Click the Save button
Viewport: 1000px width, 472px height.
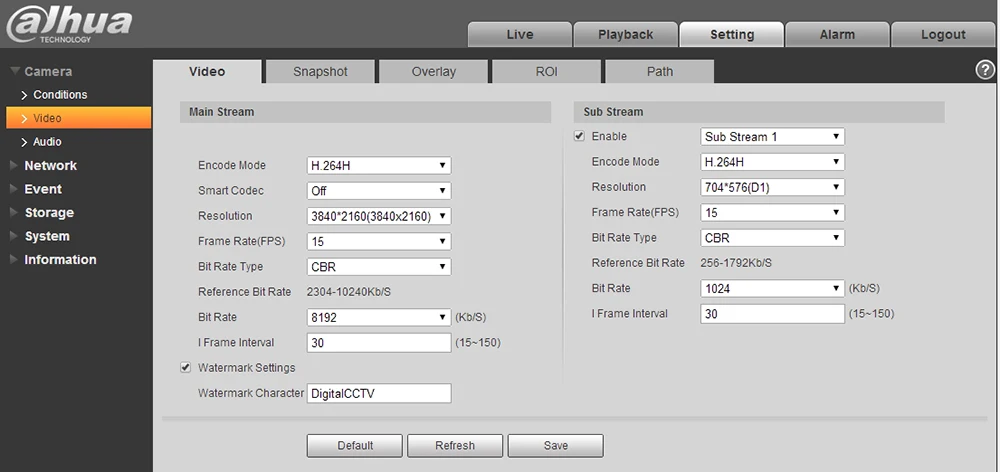click(555, 446)
